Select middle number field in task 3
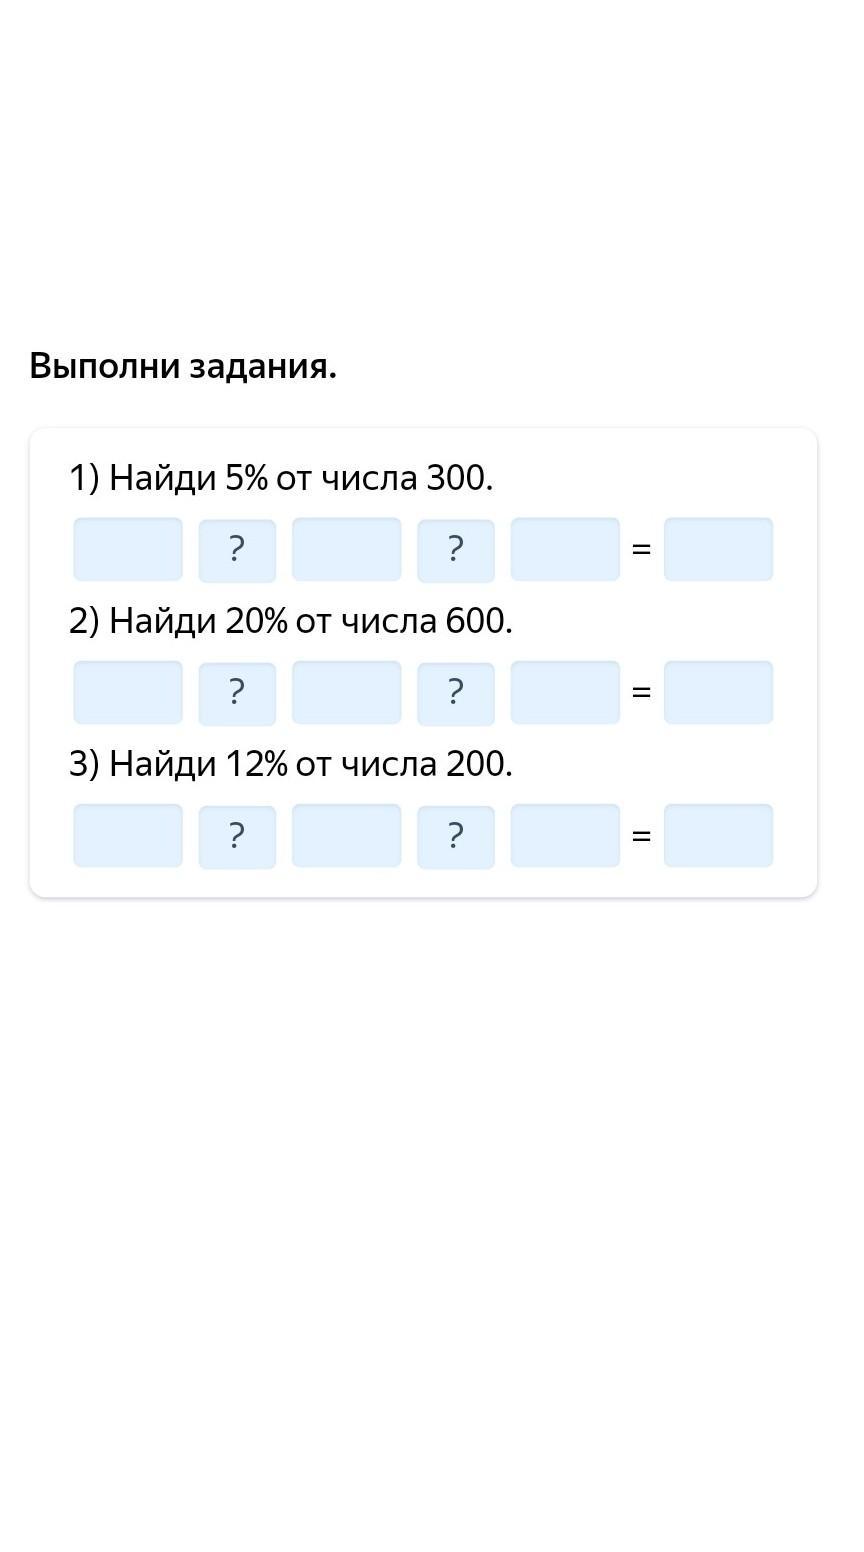The width and height of the screenshot is (864, 1552). (346, 835)
